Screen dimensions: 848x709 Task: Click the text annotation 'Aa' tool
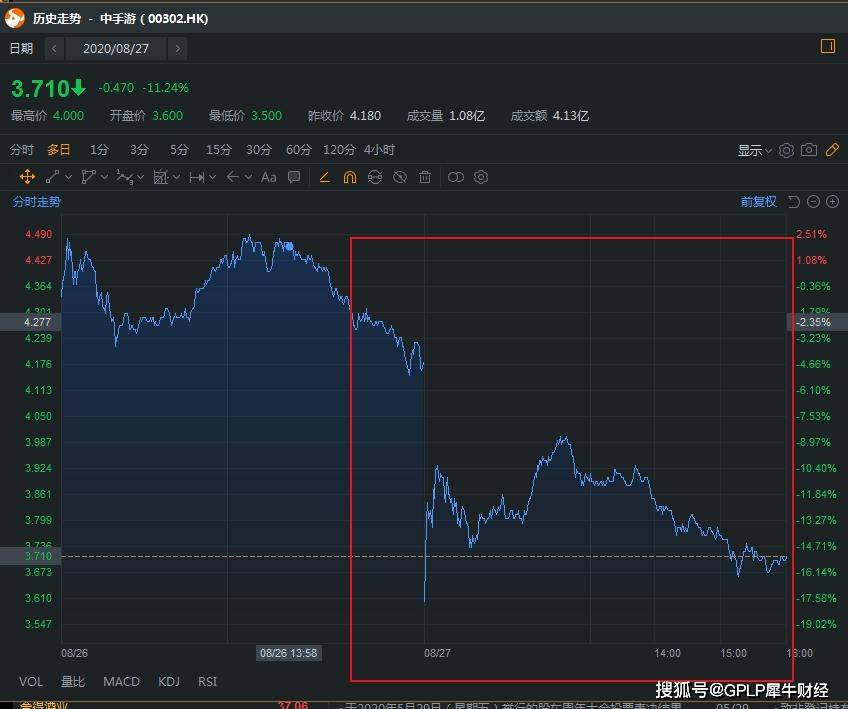(268, 177)
